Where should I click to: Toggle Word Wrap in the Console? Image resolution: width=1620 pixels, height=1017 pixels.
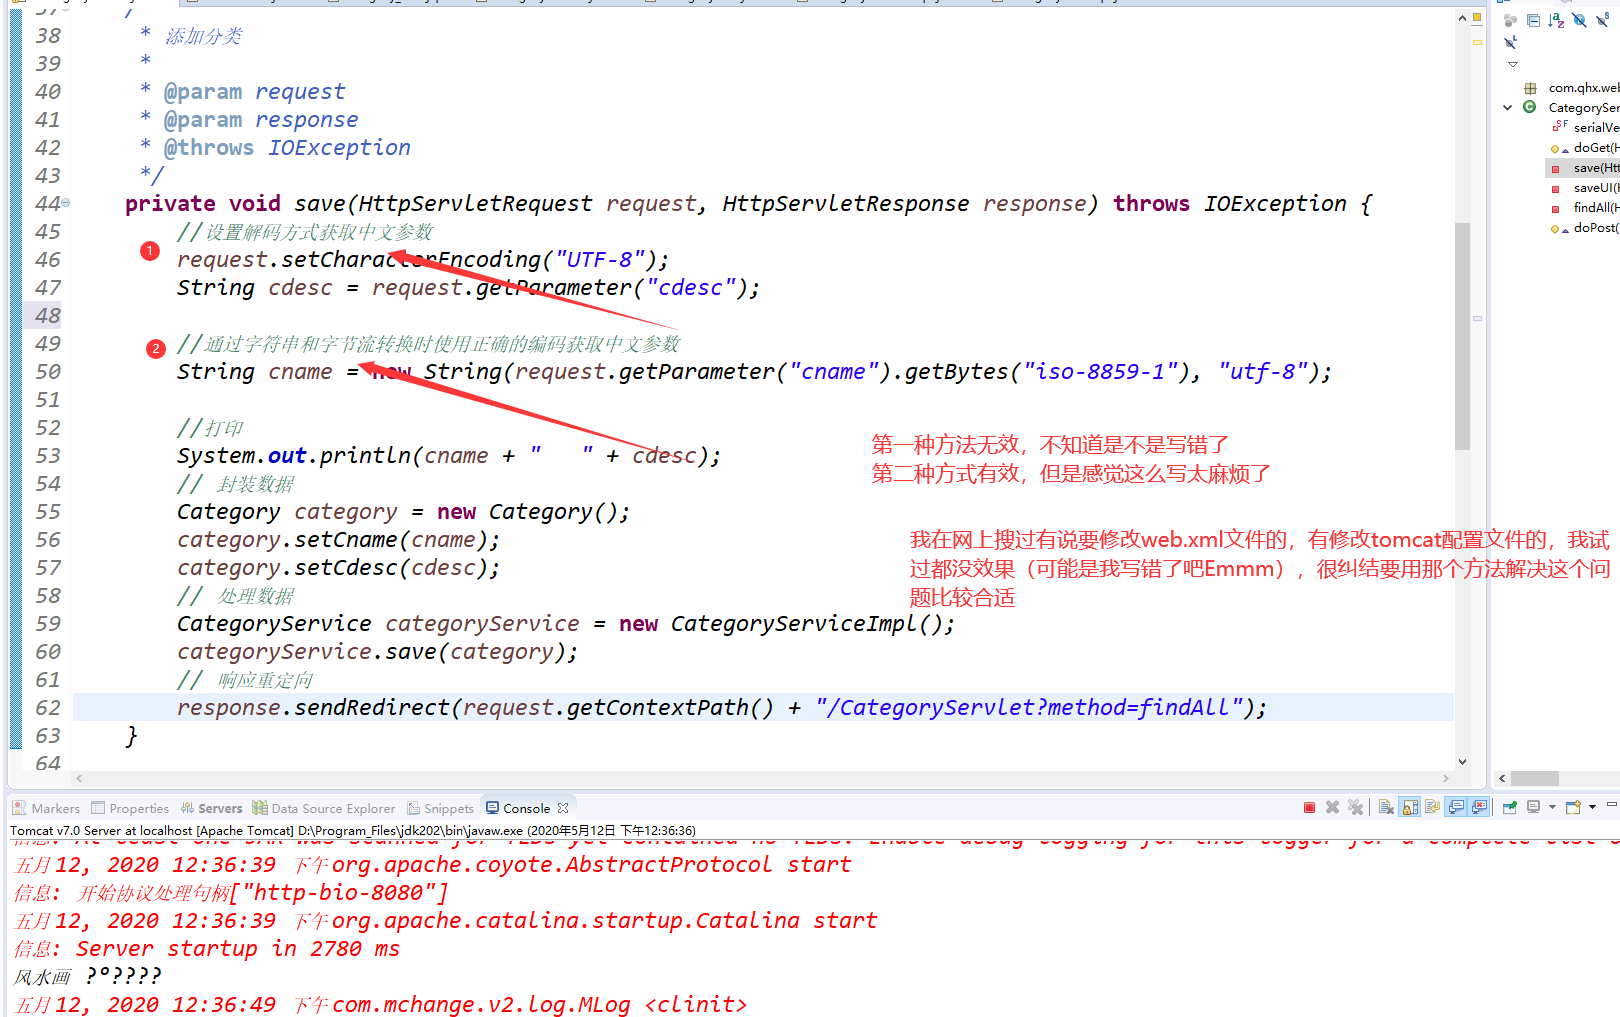pos(1432,808)
